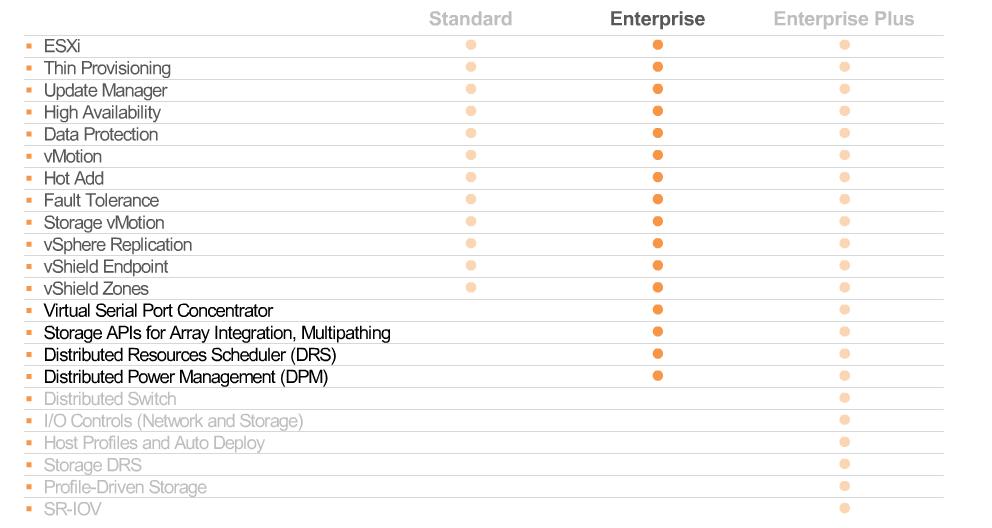Select the High Availability feature label
Screen dimensions: 992x528
(102, 113)
